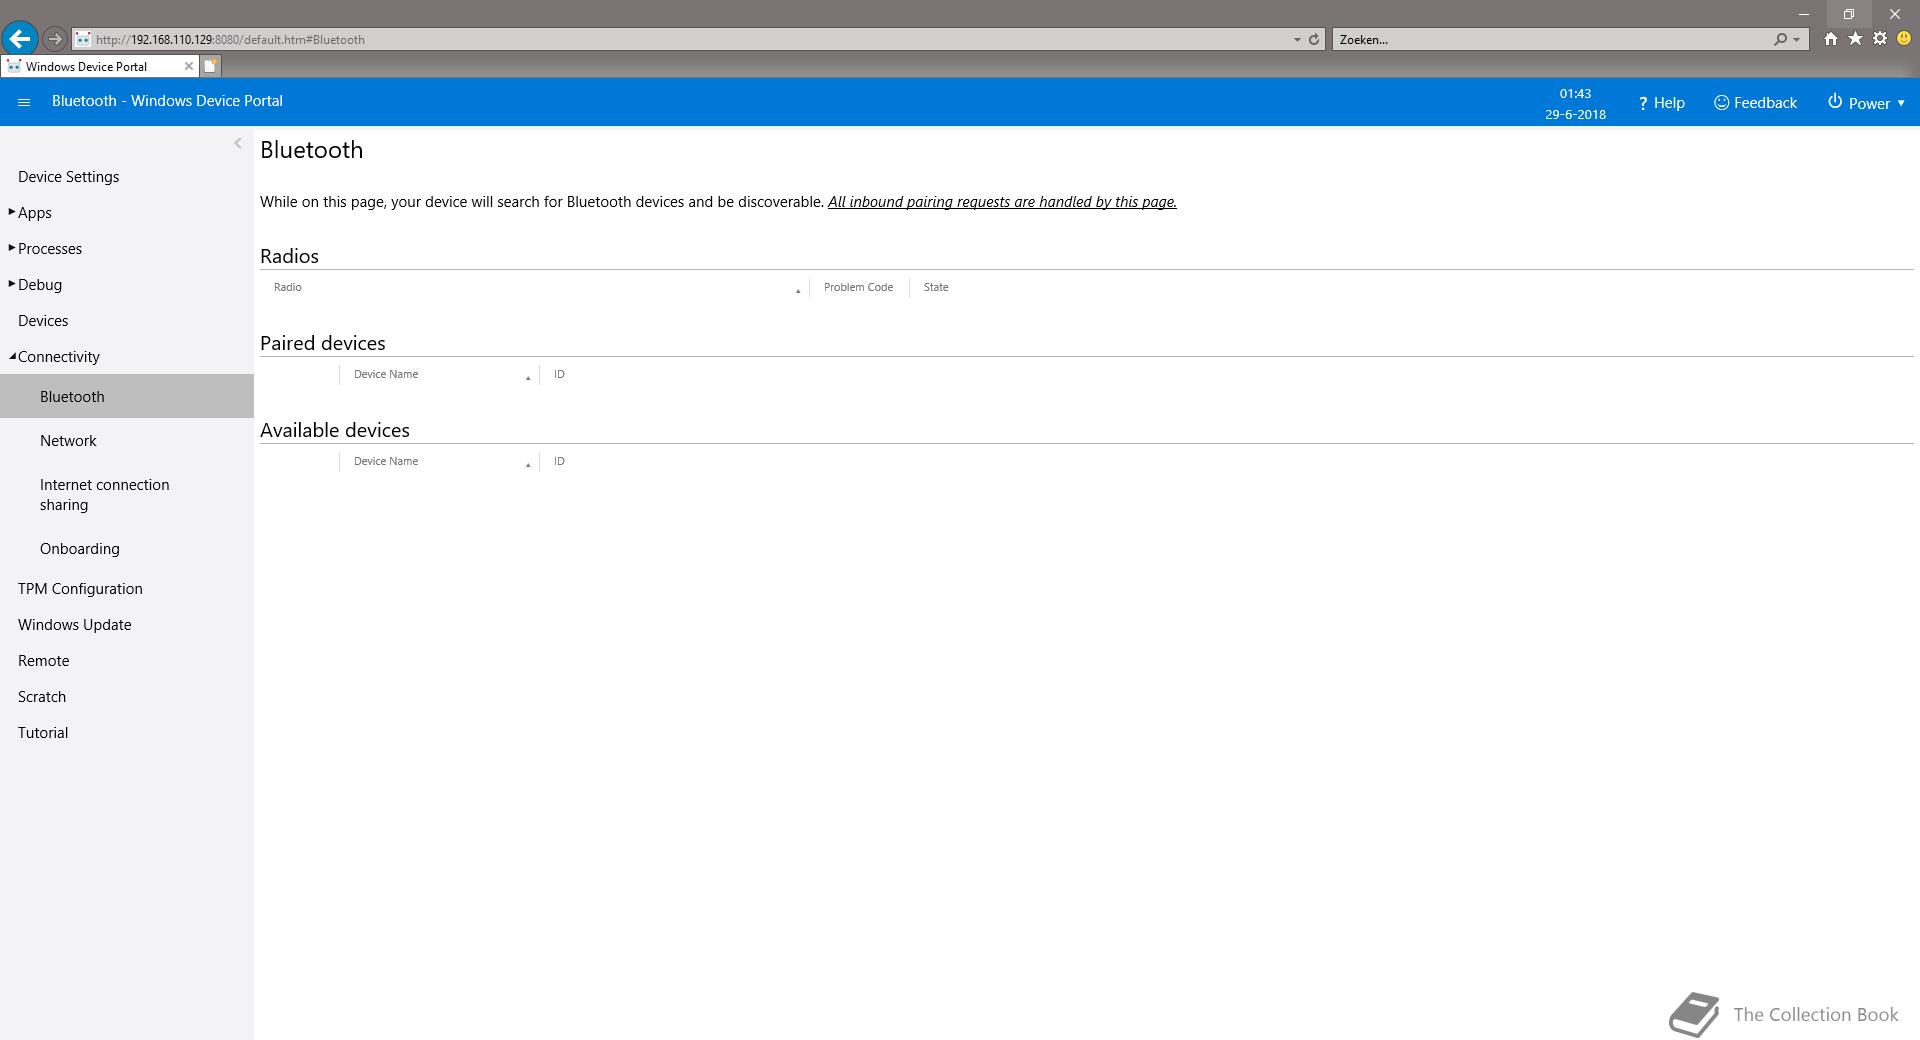Open the Help link
The width and height of the screenshot is (1920, 1040).
(x=1661, y=103)
